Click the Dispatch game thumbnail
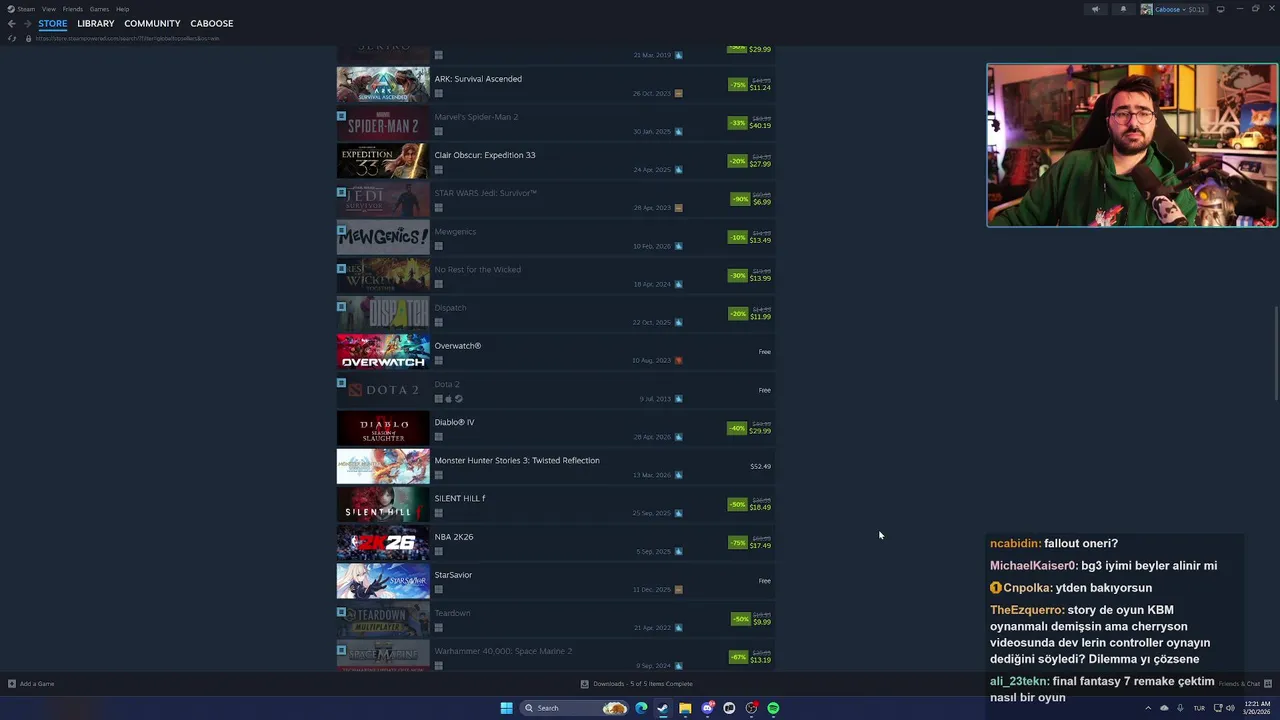This screenshot has width=1280, height=720. click(x=383, y=314)
